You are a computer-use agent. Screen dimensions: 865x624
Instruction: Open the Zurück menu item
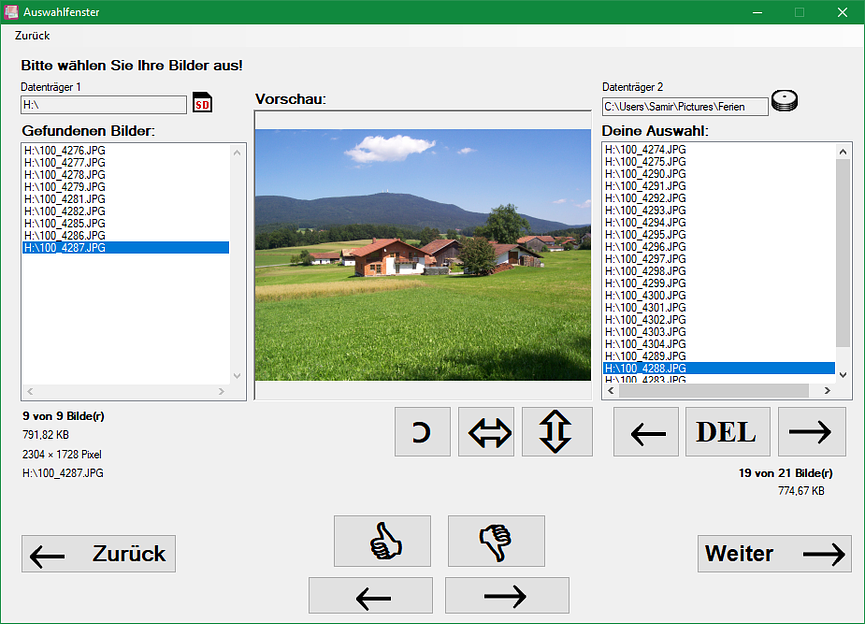click(x=32, y=35)
